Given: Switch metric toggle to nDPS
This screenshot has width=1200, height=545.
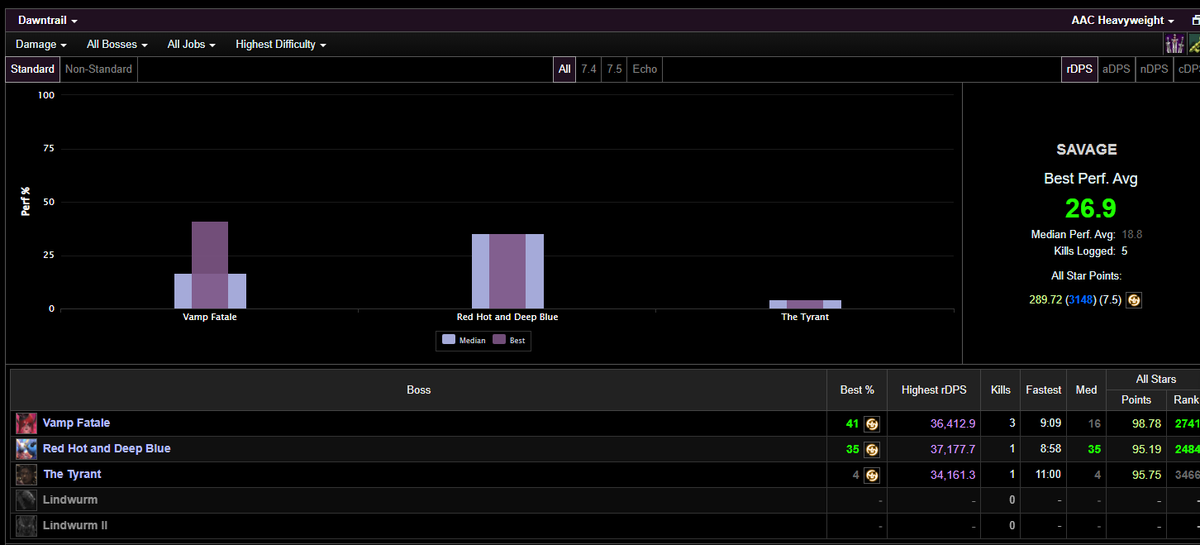Looking at the screenshot, I should tap(1154, 69).
